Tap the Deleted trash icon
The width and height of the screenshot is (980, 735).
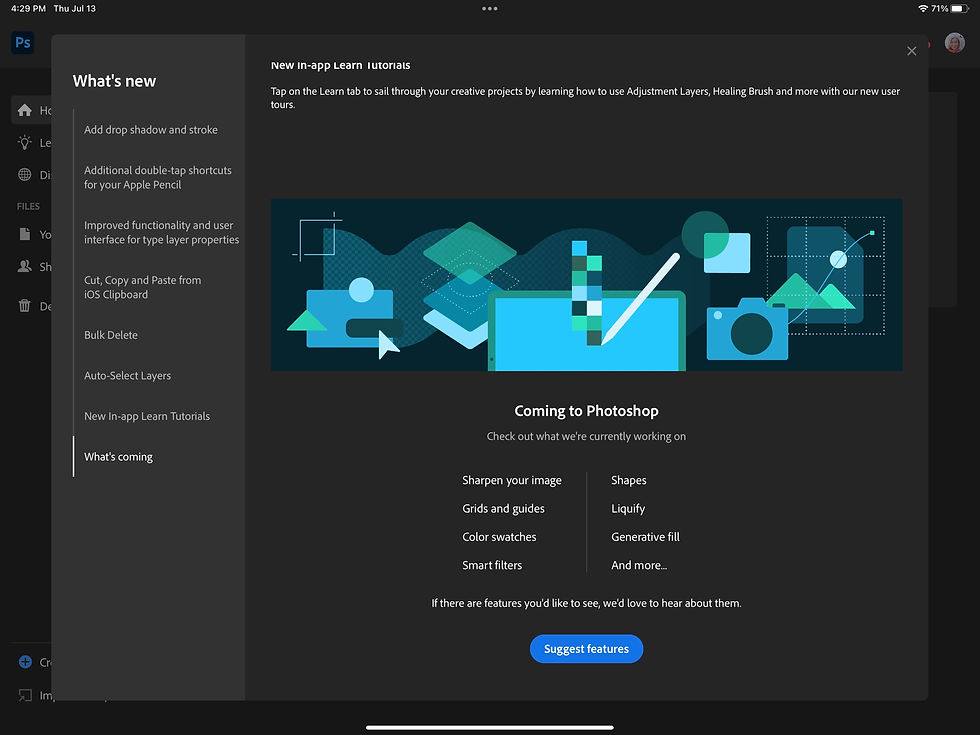point(24,306)
